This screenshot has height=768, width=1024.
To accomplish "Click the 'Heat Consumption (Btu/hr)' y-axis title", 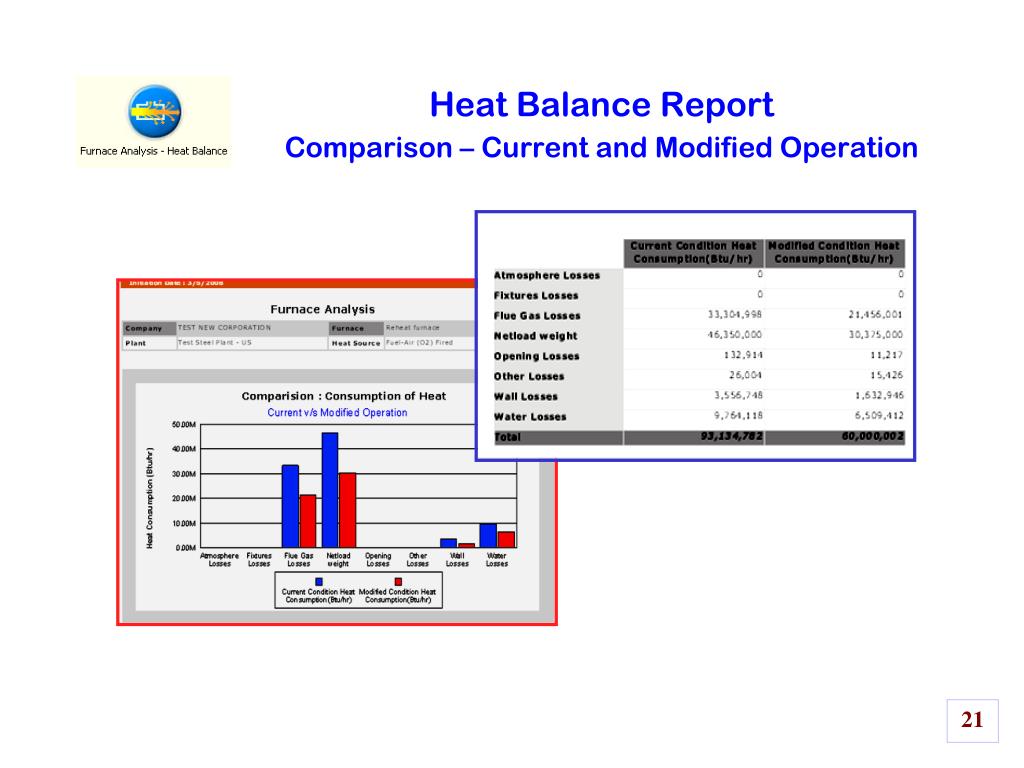I will tap(150, 498).
